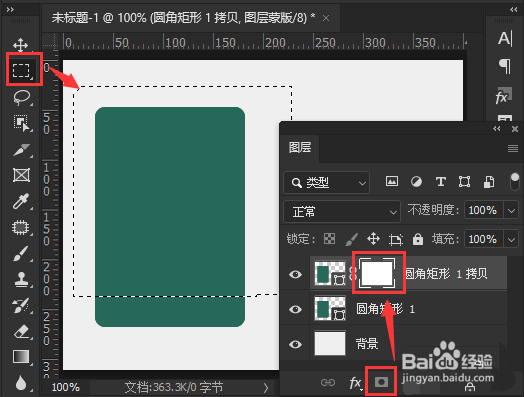Select the History Brush tool
524x397 pixels.
point(21,305)
